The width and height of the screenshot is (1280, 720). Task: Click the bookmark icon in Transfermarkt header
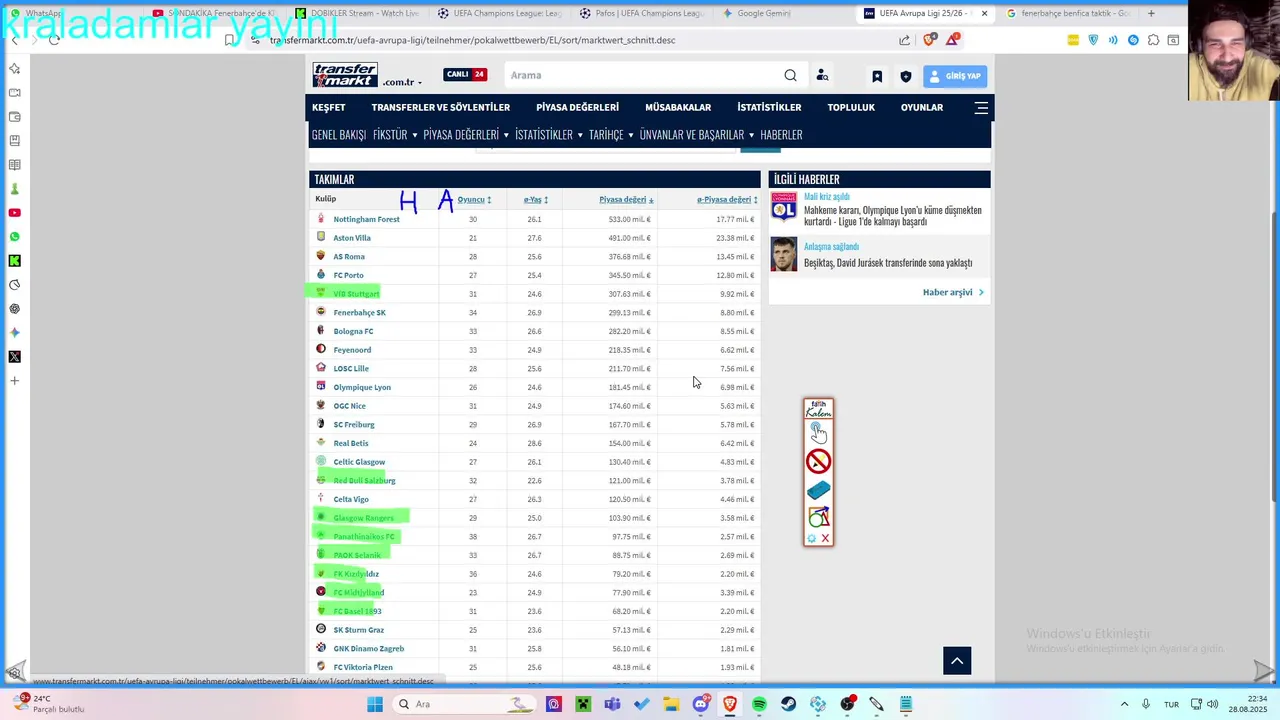click(877, 76)
